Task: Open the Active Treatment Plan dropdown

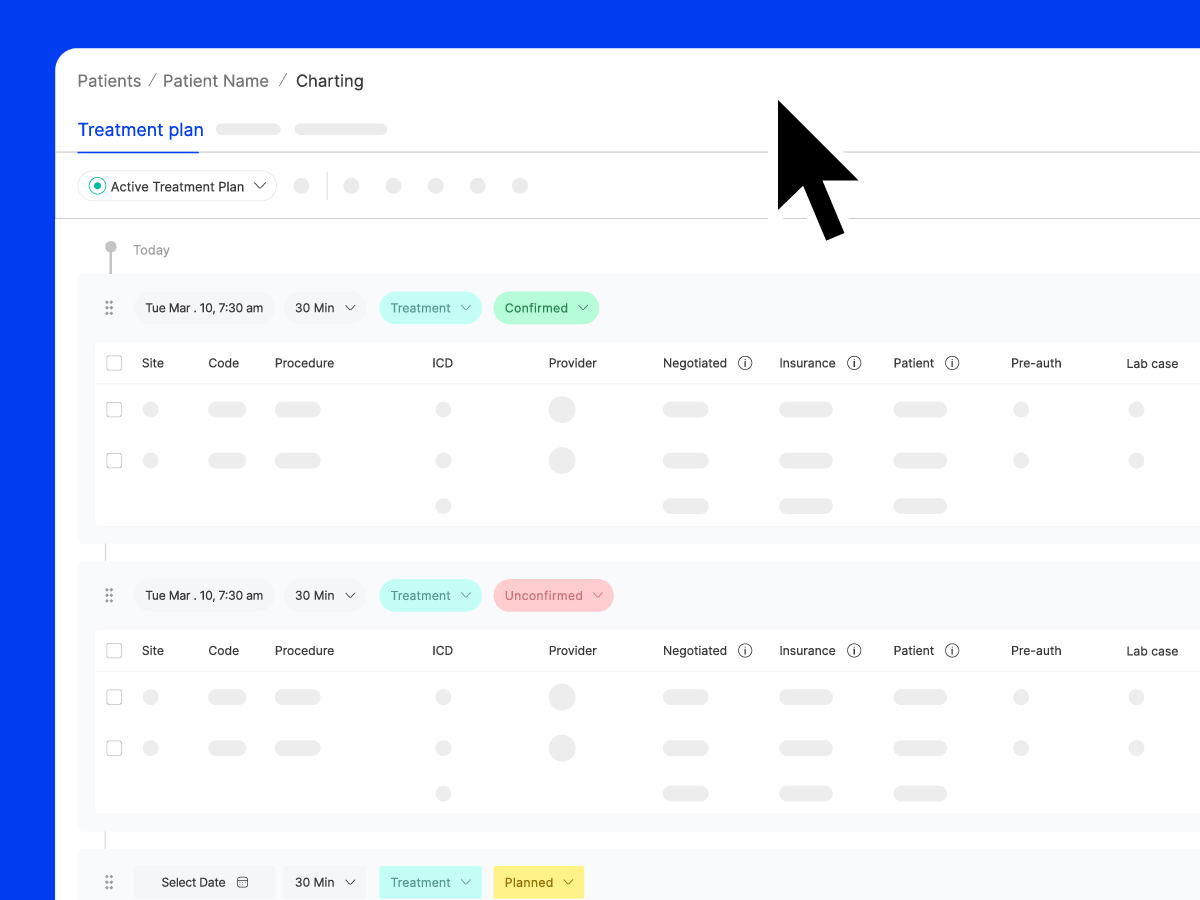Action: pyautogui.click(x=177, y=186)
